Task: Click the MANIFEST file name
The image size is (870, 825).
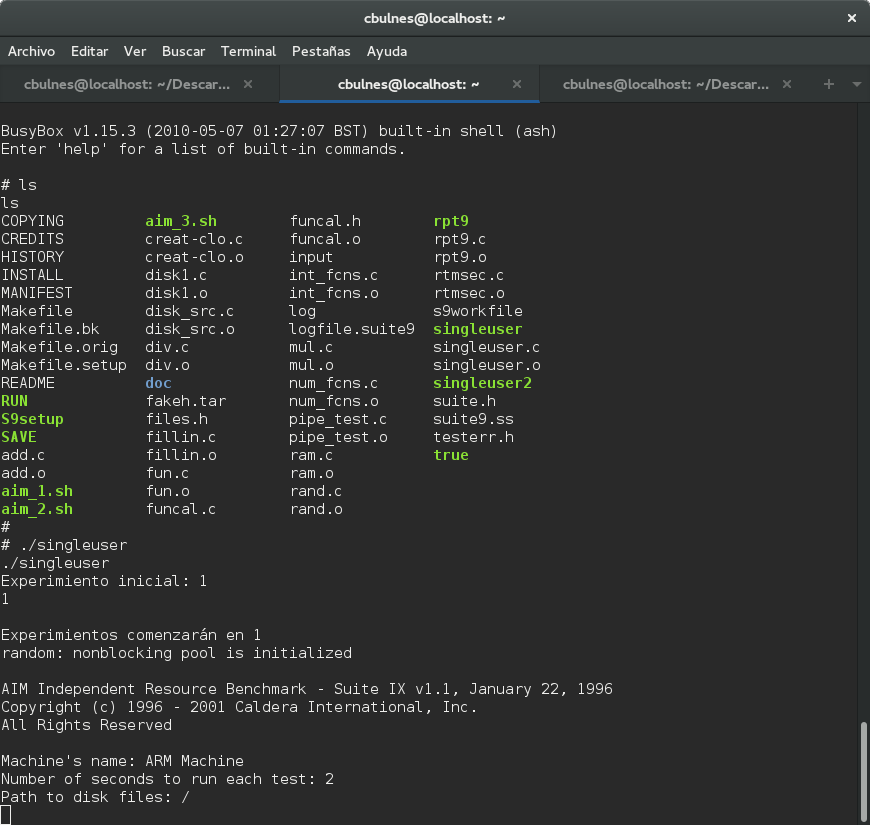Action: [x=37, y=293]
